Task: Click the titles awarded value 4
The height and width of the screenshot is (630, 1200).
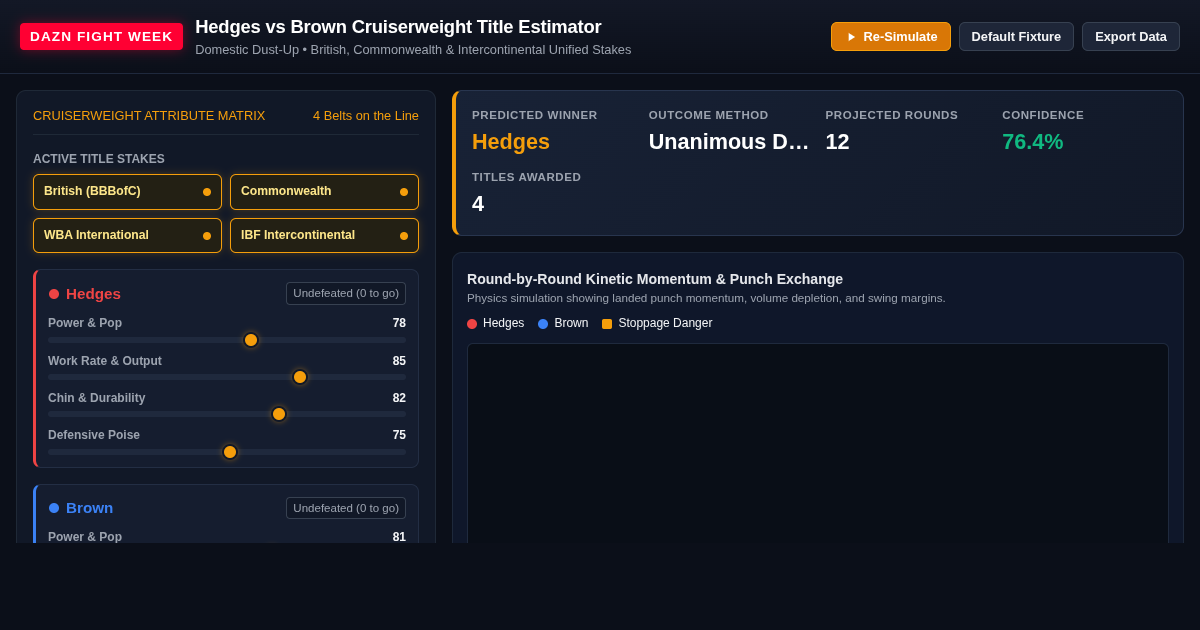Action: coord(478,204)
